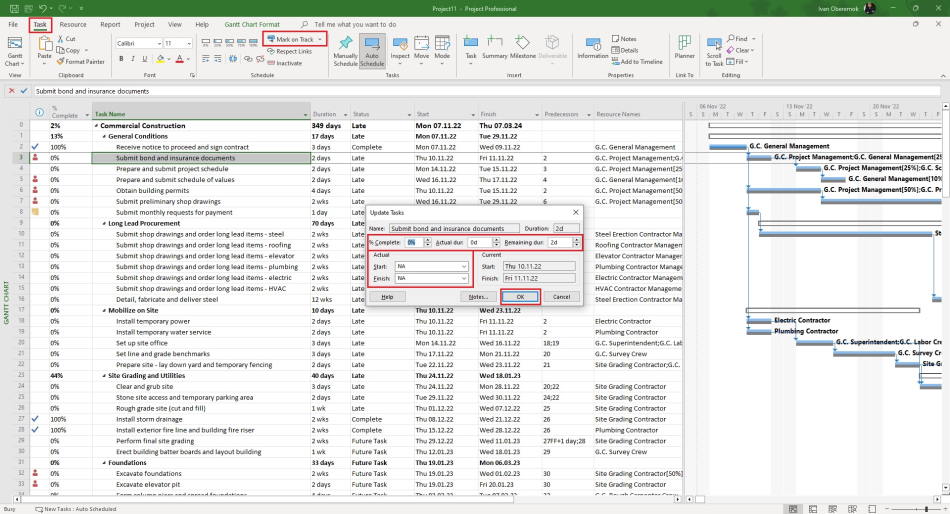
Task: Switch to the Project ribbon tab
Action: click(144, 25)
